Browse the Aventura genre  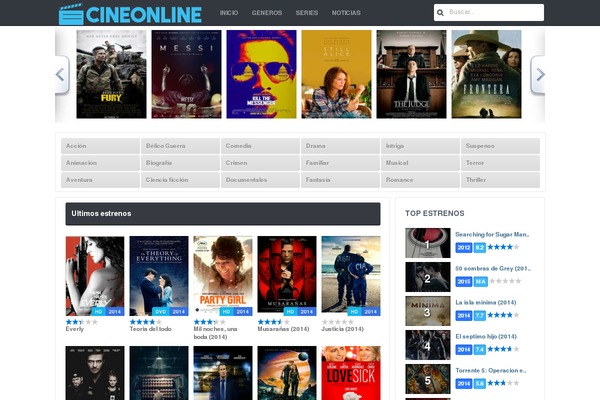coord(100,180)
